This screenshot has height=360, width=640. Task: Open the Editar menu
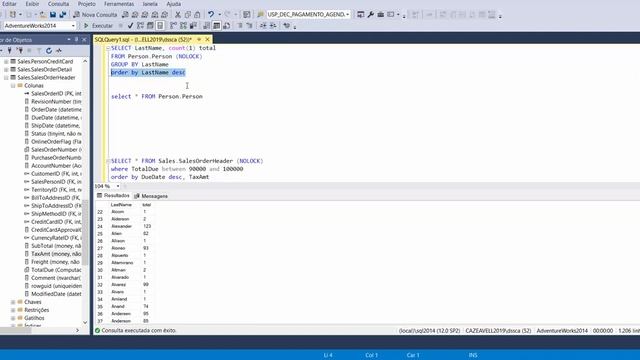[9, 4]
